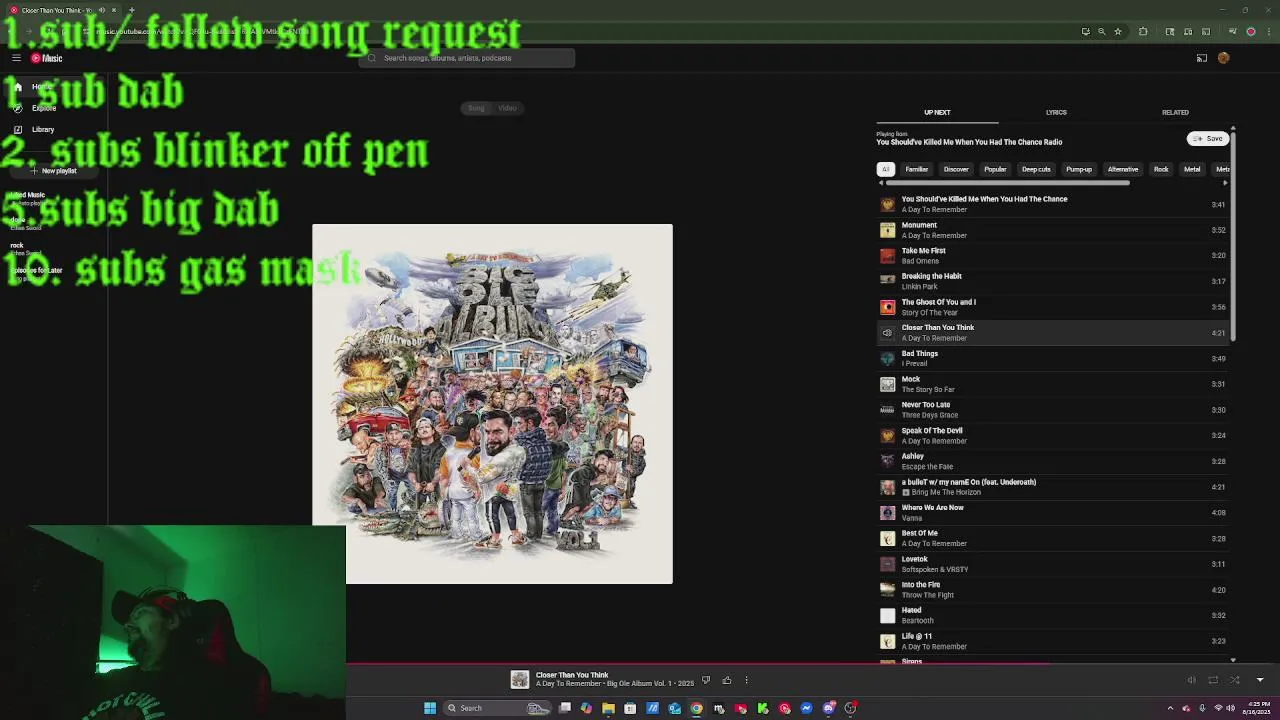Play Hated by Beartooth
The width and height of the screenshot is (1280, 720).
(x=1052, y=615)
